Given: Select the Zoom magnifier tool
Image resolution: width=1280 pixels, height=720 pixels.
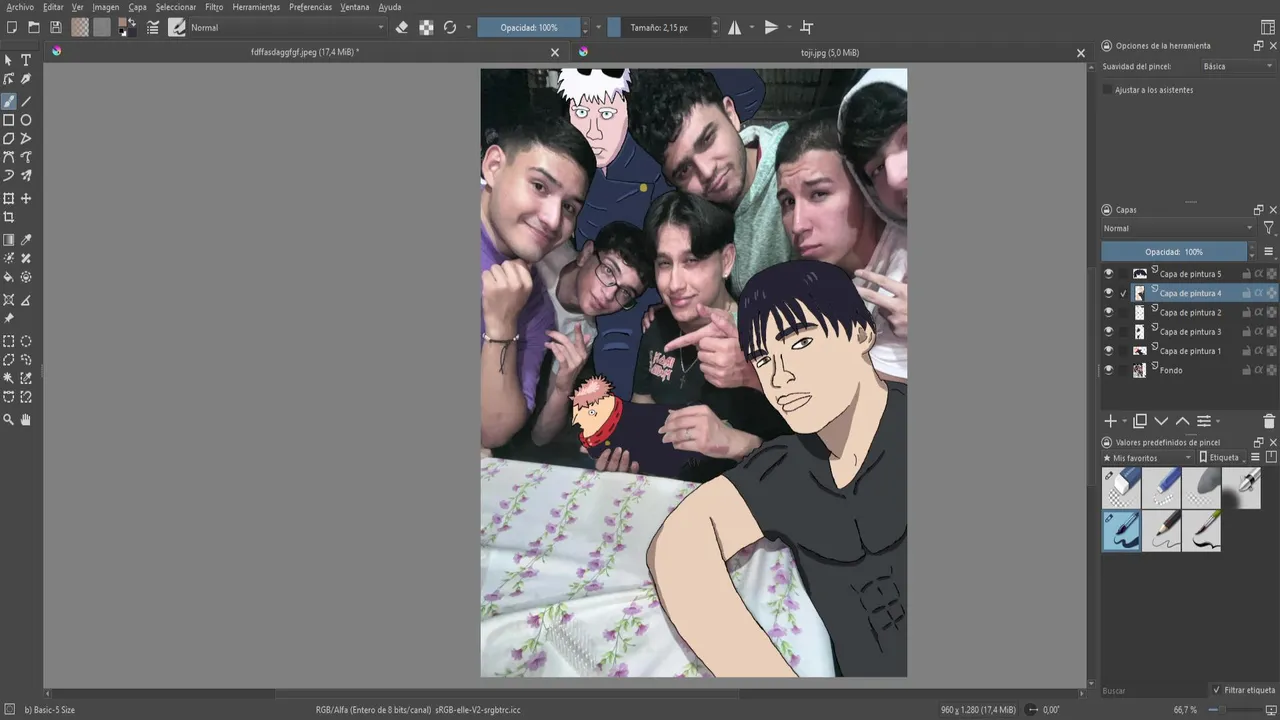Looking at the screenshot, I should tap(9, 420).
